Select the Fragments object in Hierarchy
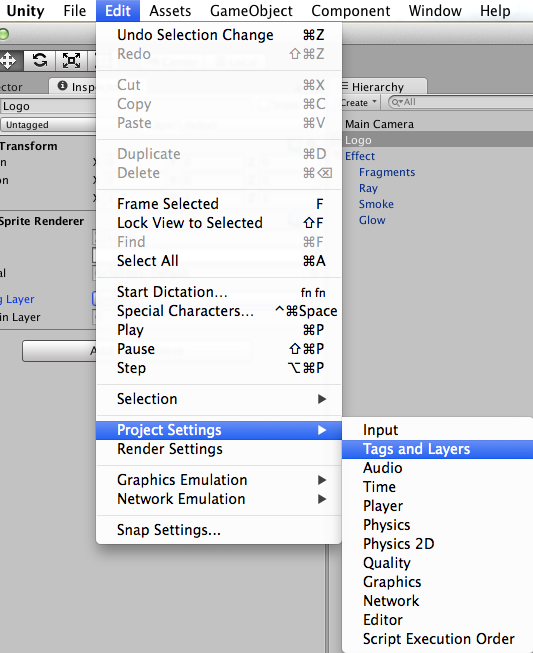This screenshot has width=533, height=653. coord(387,172)
